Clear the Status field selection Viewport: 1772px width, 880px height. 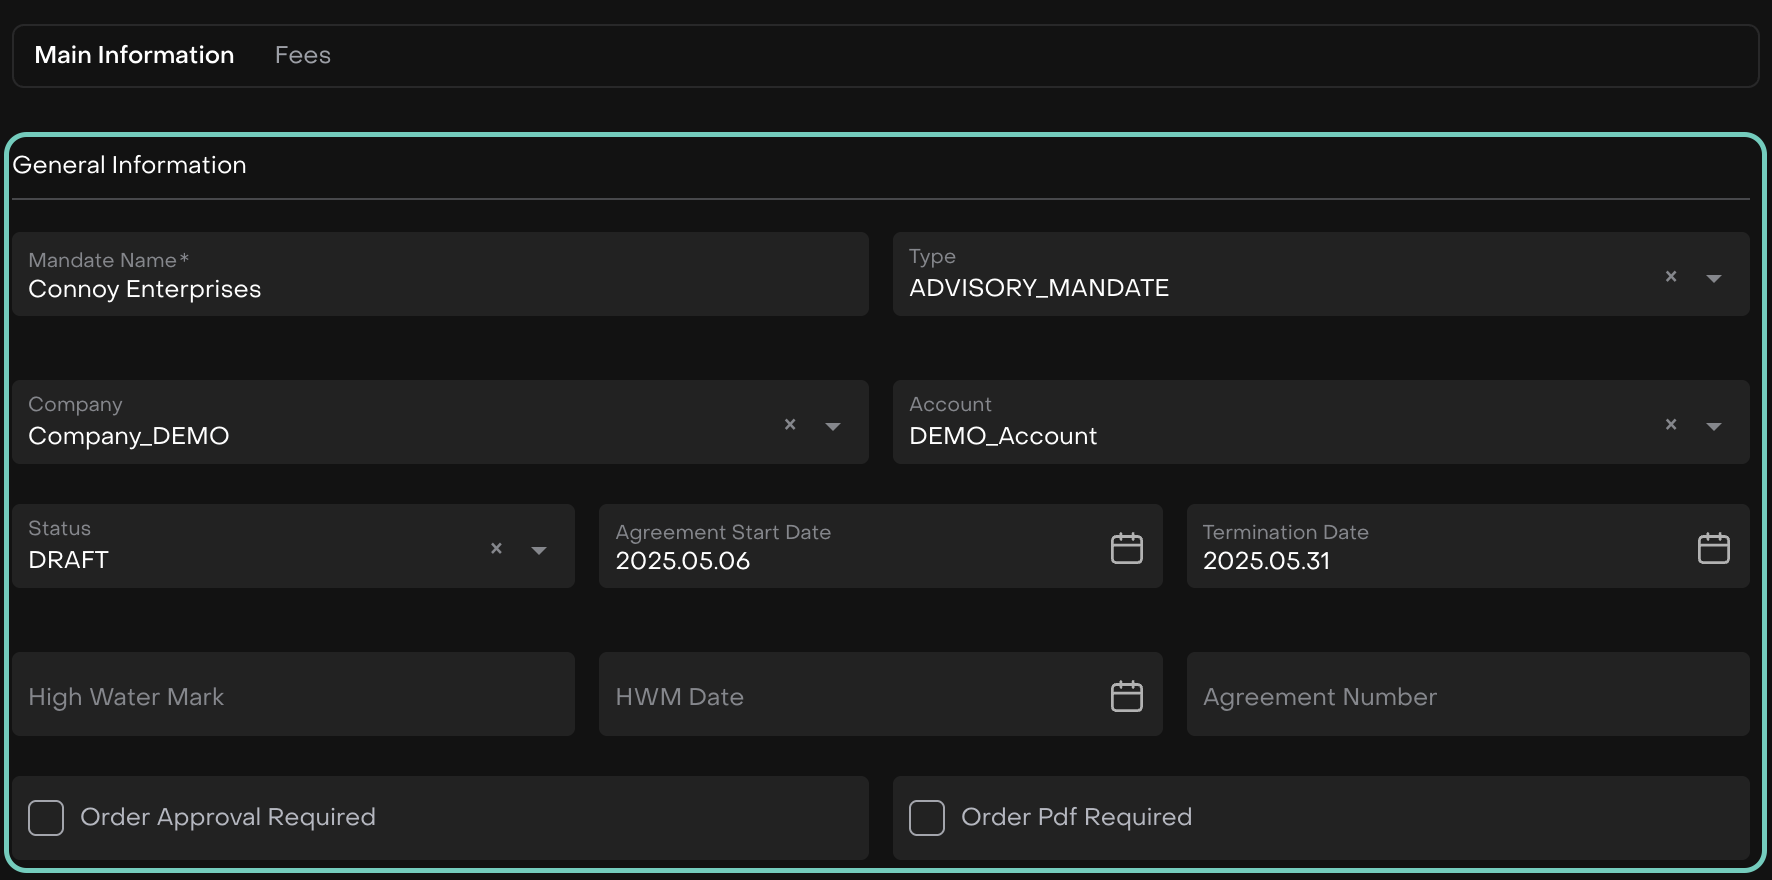(x=496, y=549)
